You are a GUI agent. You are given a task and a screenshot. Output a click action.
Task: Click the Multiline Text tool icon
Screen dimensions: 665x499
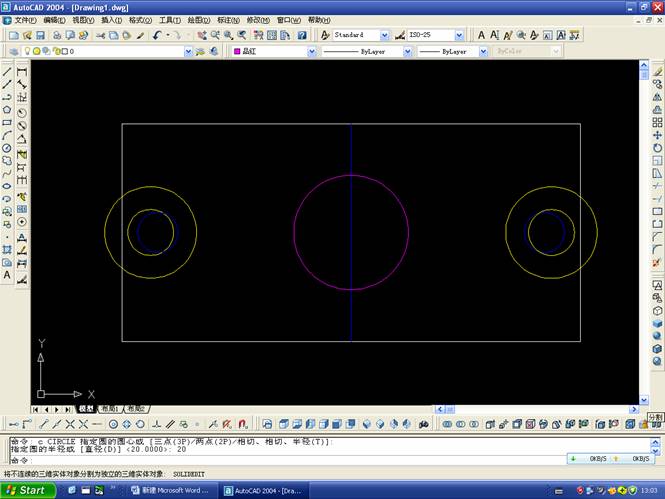pos(7,274)
